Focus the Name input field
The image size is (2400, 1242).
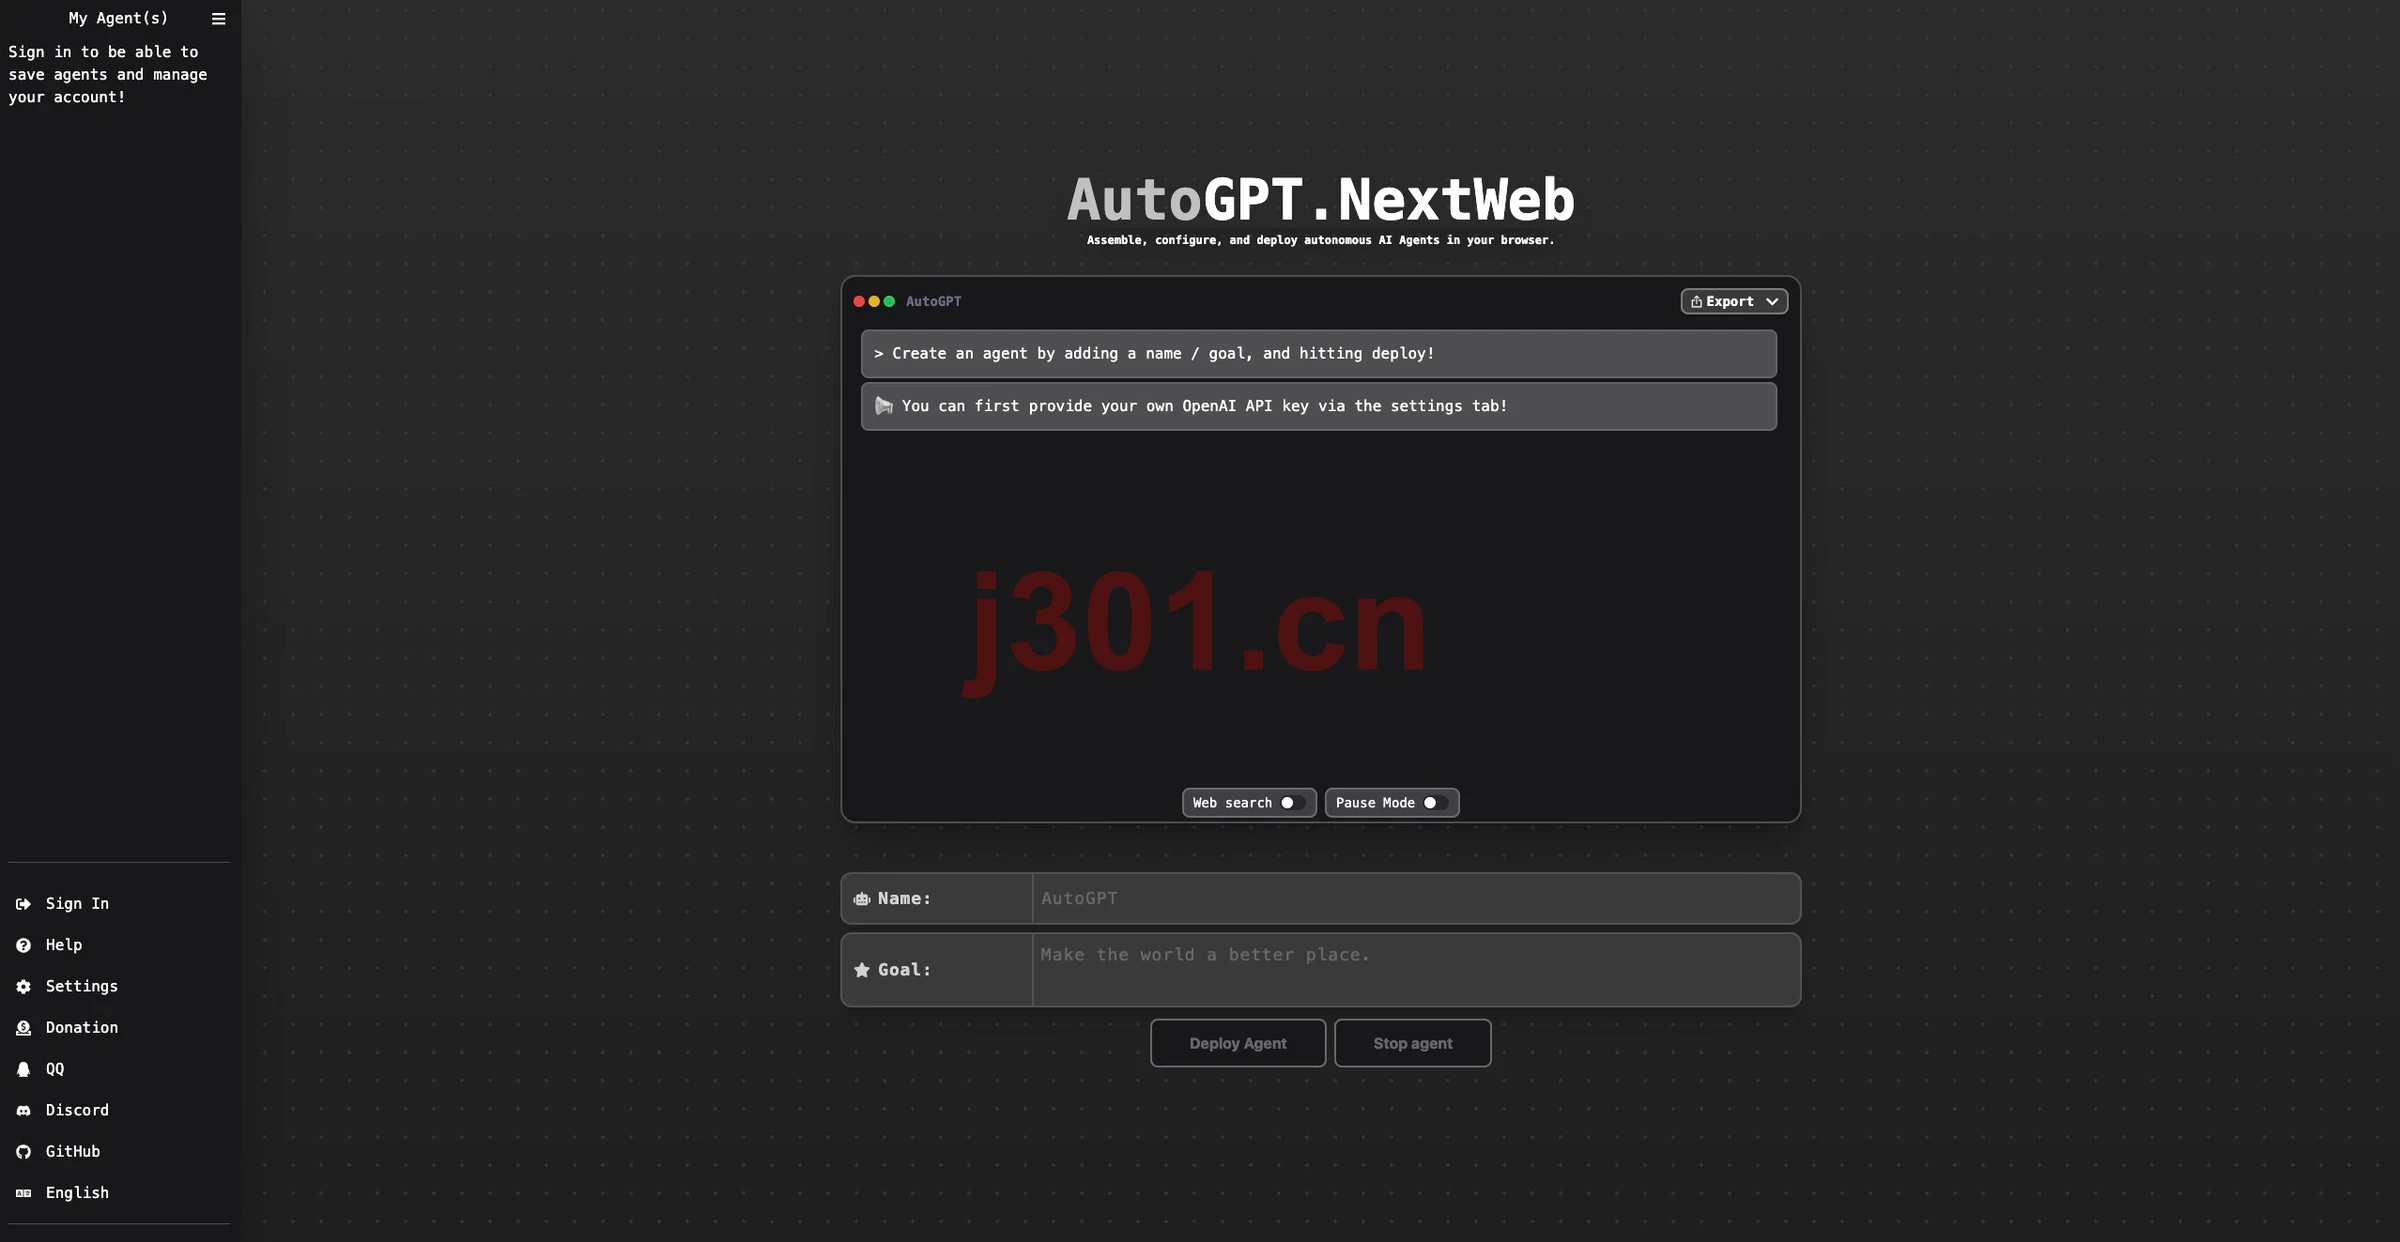click(x=1416, y=898)
